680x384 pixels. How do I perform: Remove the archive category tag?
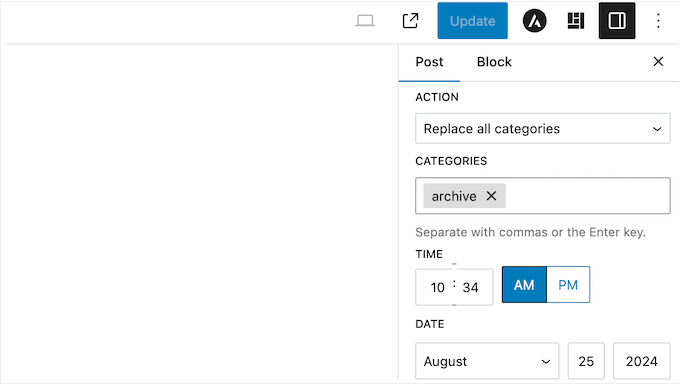coord(491,196)
